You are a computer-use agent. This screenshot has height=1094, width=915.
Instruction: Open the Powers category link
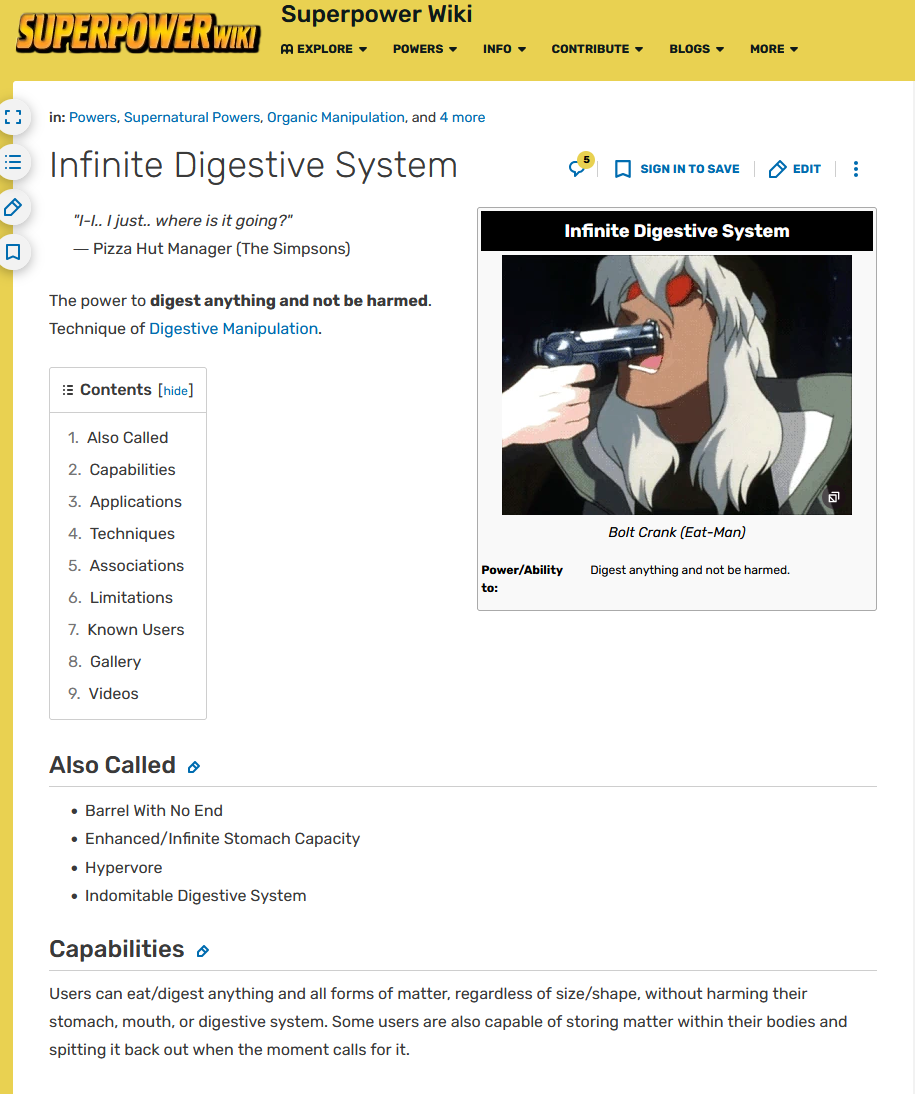pos(93,117)
